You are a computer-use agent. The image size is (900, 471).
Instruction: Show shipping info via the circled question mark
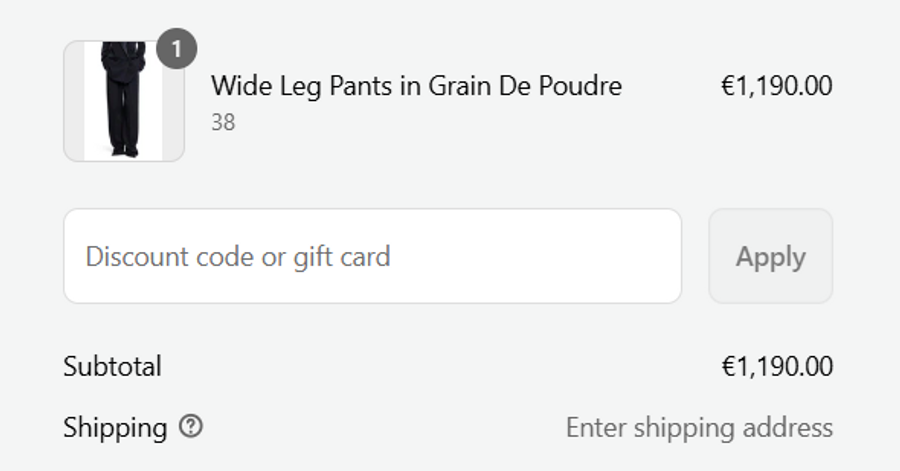190,427
